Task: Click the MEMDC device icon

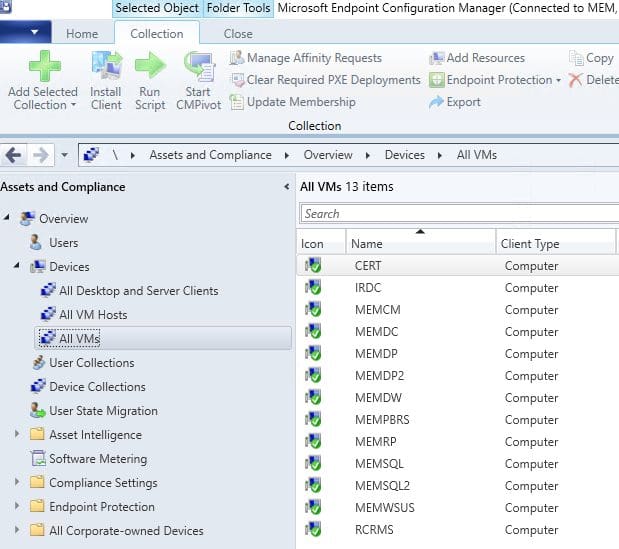Action: click(x=313, y=331)
